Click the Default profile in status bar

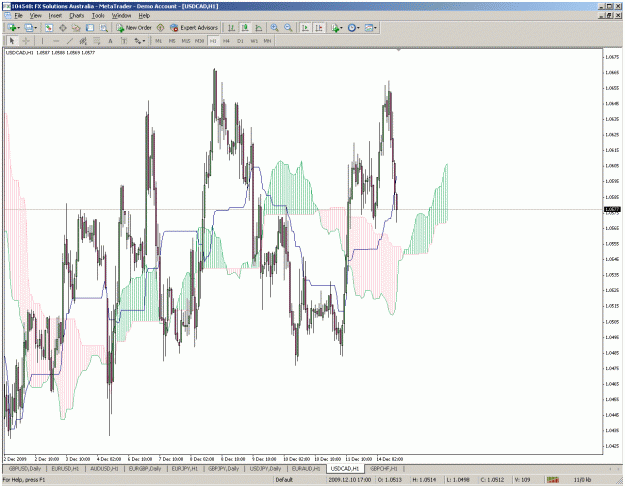point(284,480)
